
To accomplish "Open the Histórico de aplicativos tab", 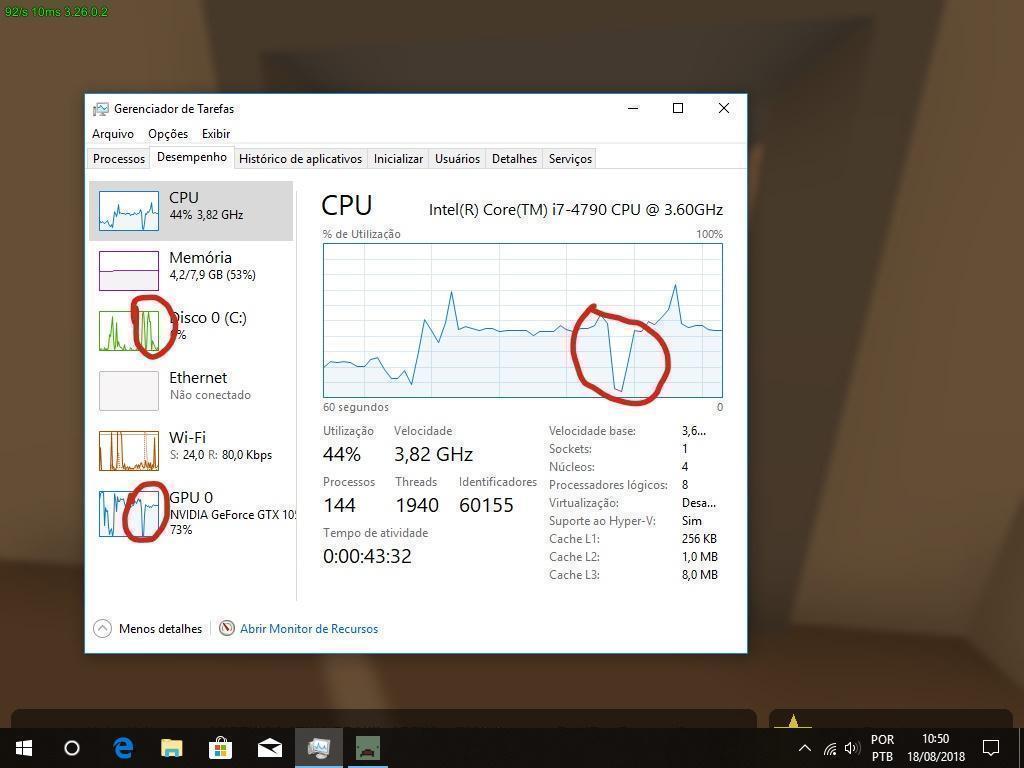I will 300,159.
